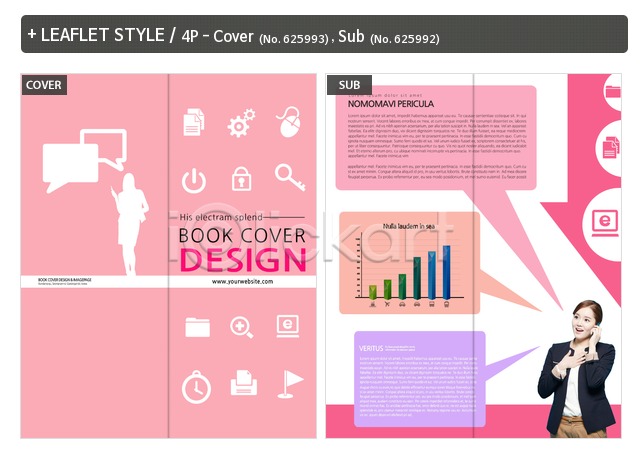Viewport: 640px width, 453px height.
Task: Select the double gears settings icon
Action: tap(241, 124)
